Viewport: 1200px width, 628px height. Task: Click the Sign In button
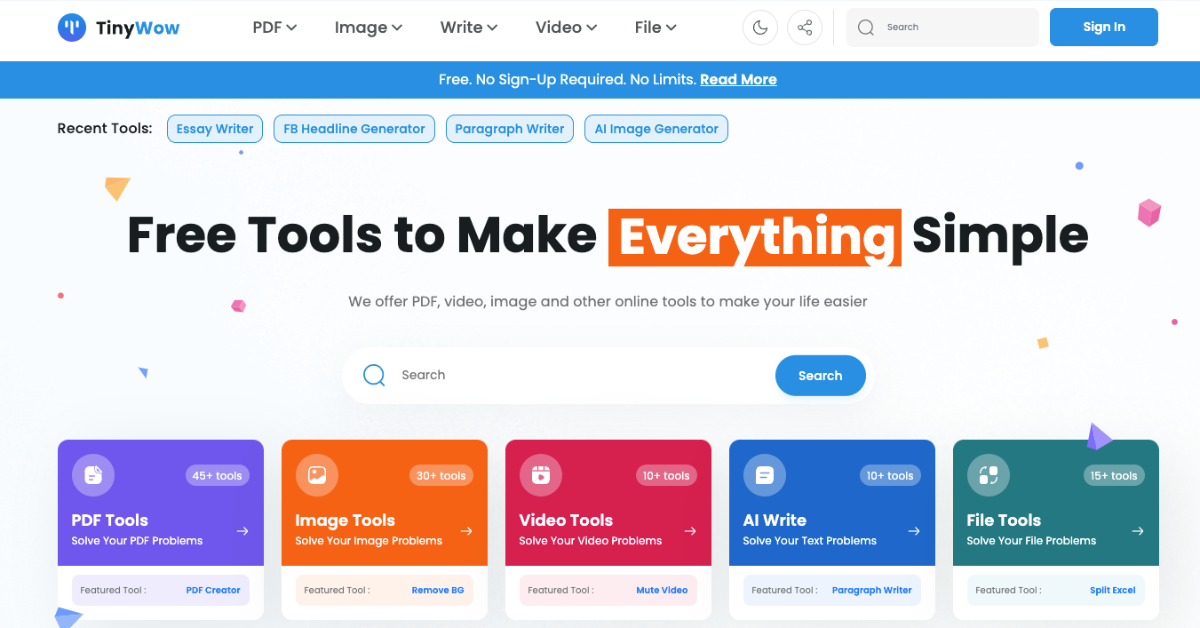1104,27
